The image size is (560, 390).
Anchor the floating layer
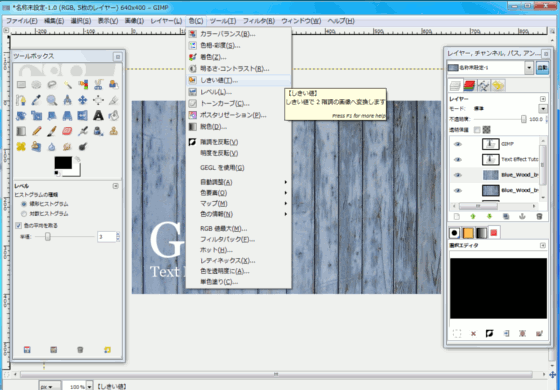click(x=522, y=216)
